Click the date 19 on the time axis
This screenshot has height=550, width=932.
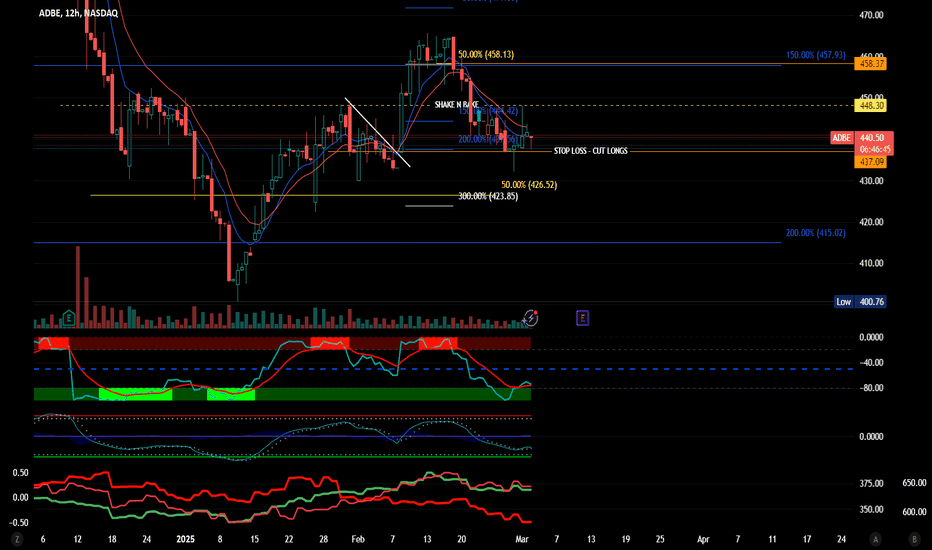coord(626,539)
